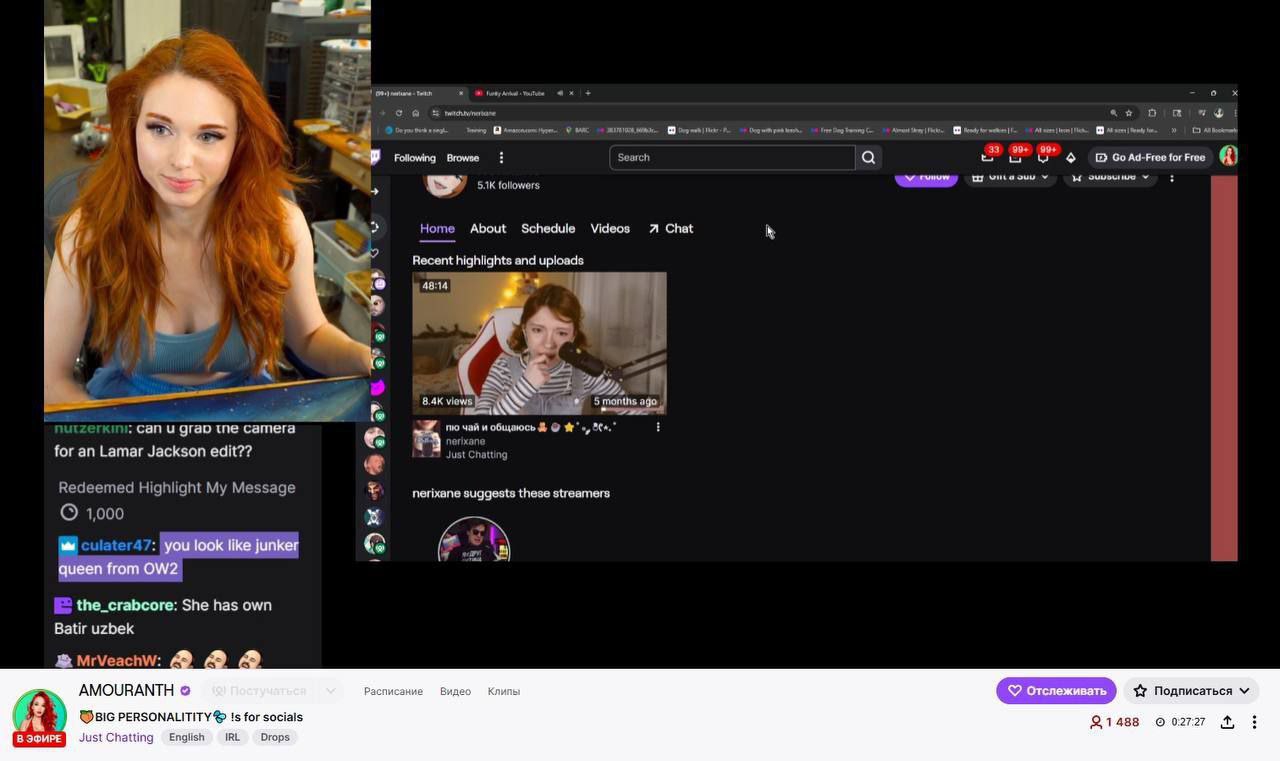Open the Видео tab
Screen dimensions: 1280x761
pos(455,691)
